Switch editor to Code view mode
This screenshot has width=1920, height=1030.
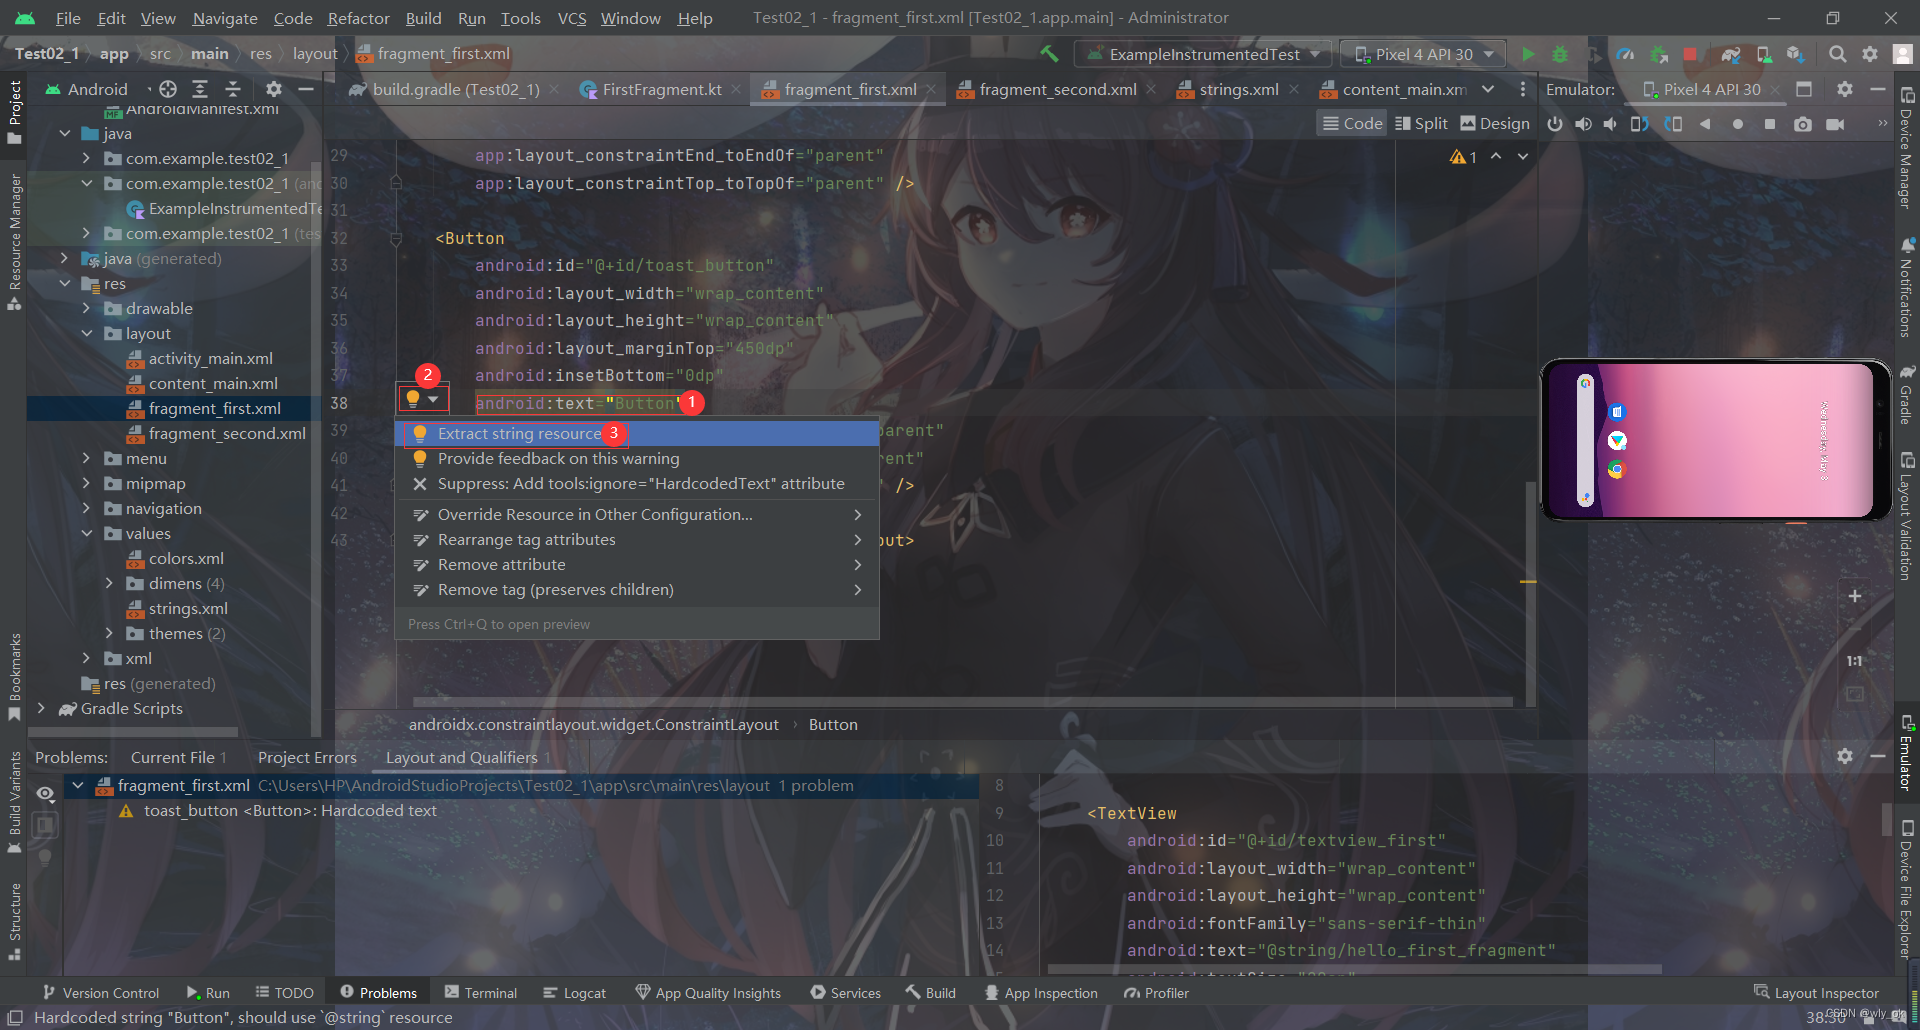1352,123
